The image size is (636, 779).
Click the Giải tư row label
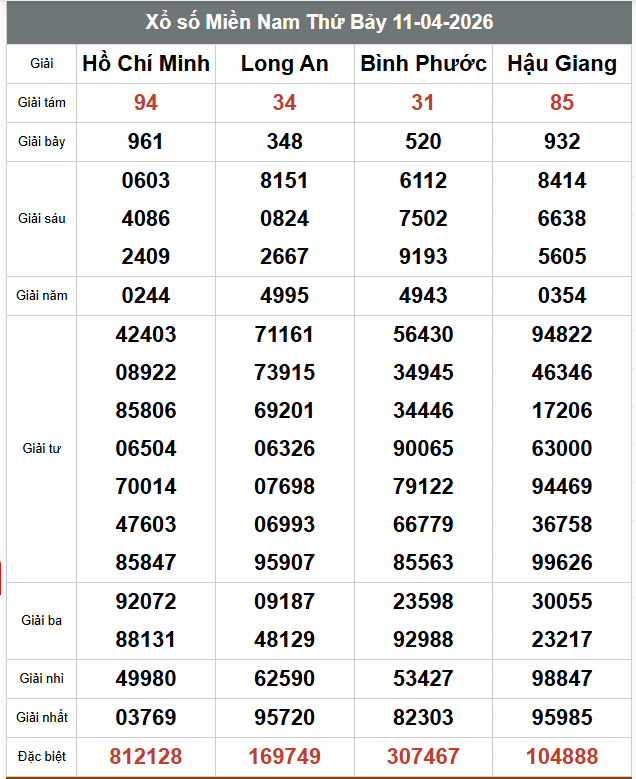tap(42, 448)
